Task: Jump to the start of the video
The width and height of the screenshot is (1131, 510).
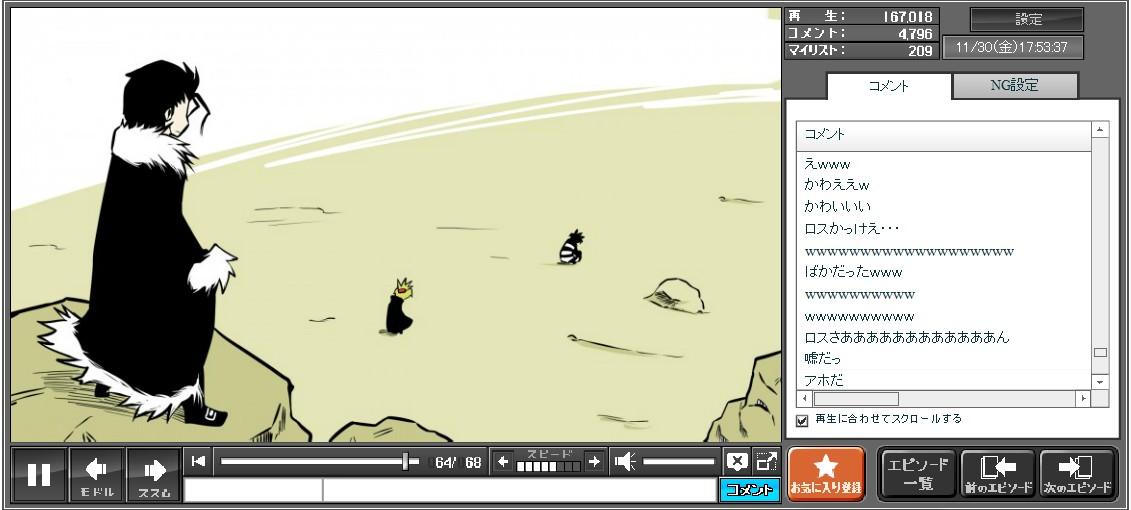Action: point(199,461)
